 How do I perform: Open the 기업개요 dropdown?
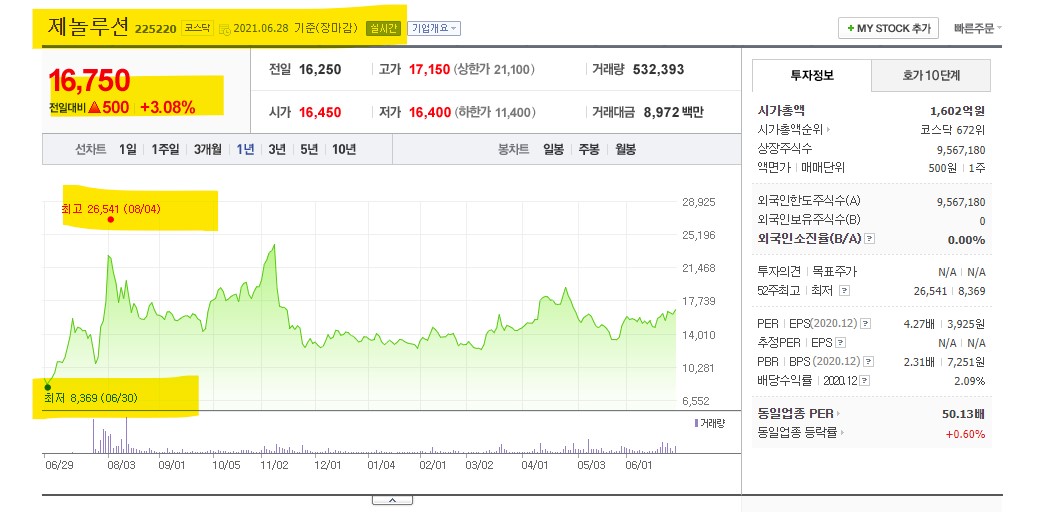[434, 29]
